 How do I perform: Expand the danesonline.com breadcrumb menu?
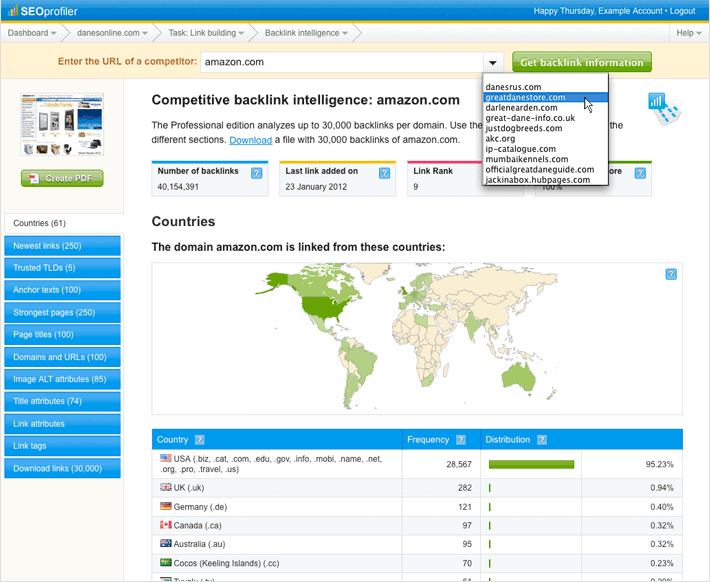click(x=112, y=33)
